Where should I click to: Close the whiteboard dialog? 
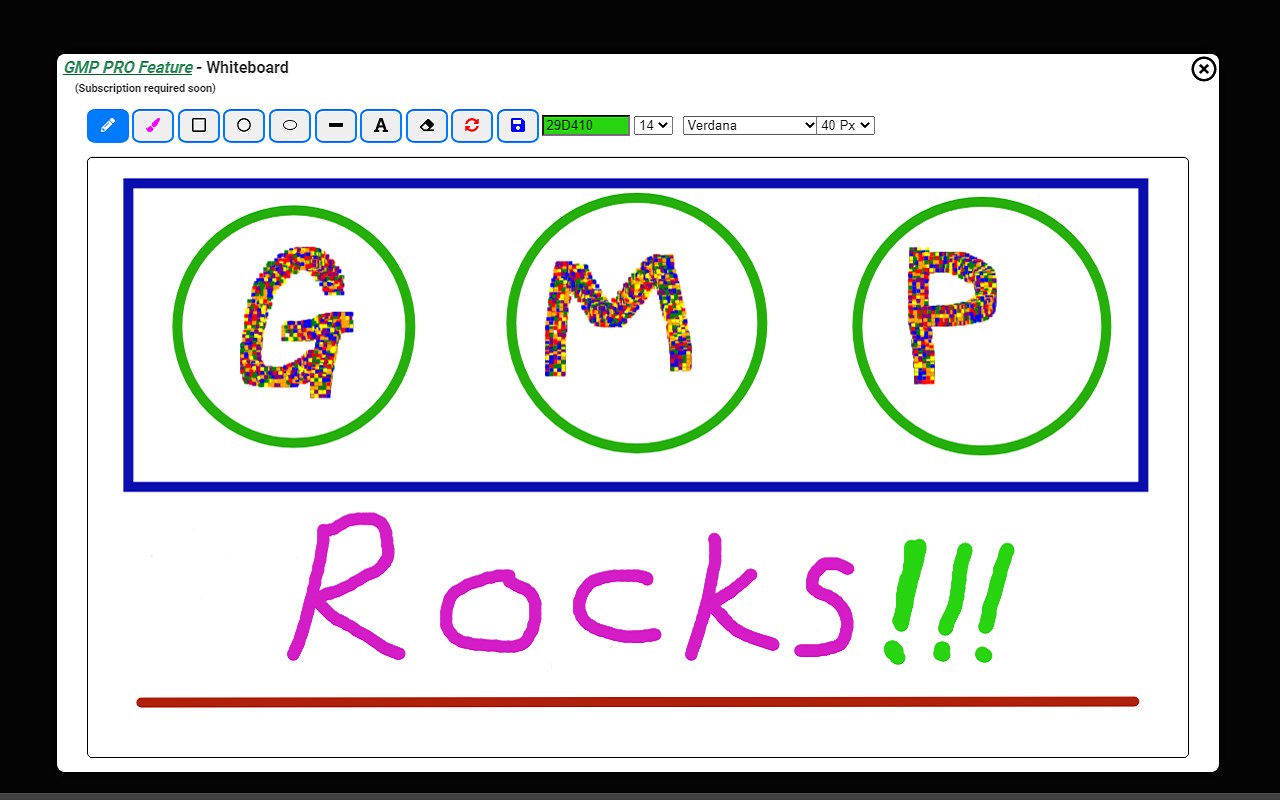(x=1204, y=68)
